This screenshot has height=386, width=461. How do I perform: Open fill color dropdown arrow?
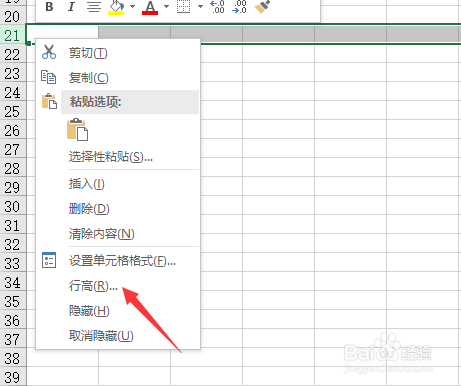click(132, 6)
